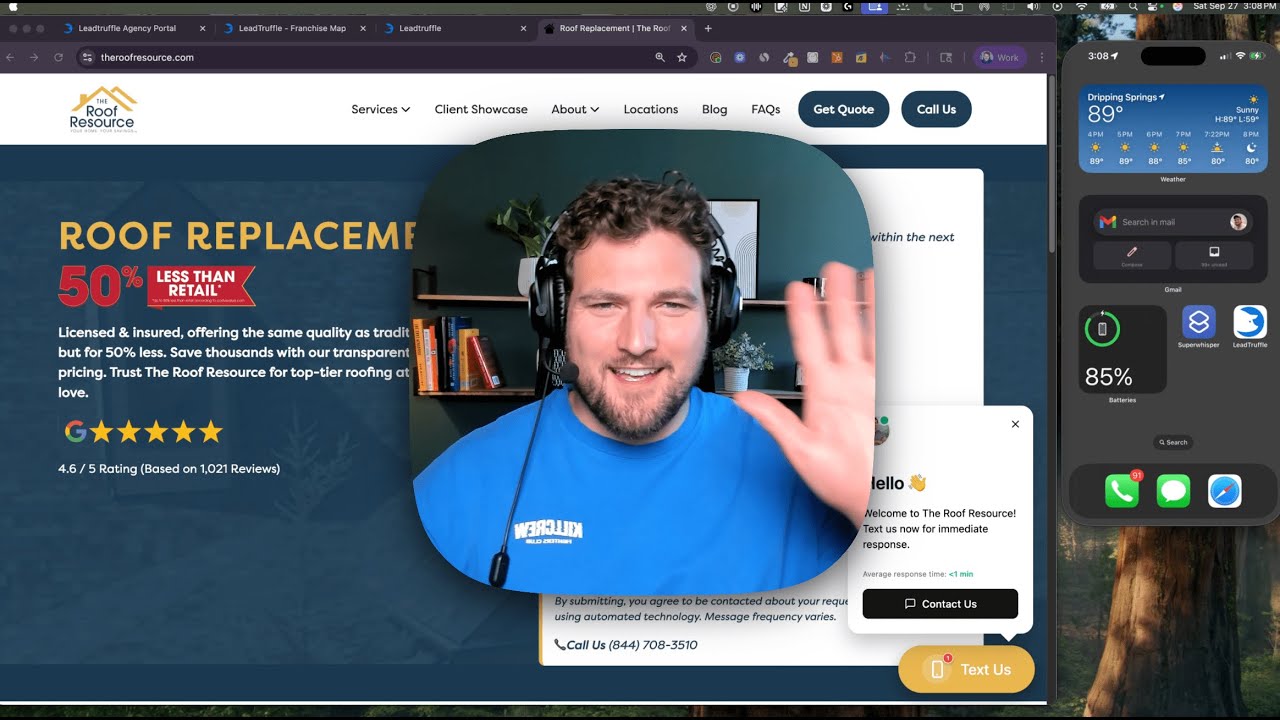Tap the Gmail account avatar
The width and height of the screenshot is (1280, 720).
(1239, 222)
